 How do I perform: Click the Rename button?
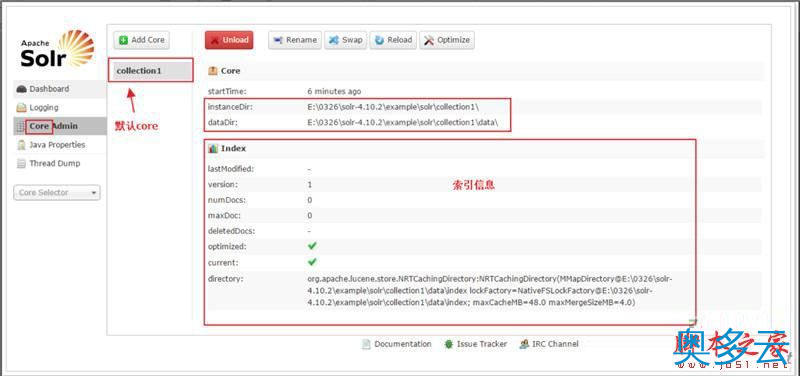pyautogui.click(x=295, y=40)
